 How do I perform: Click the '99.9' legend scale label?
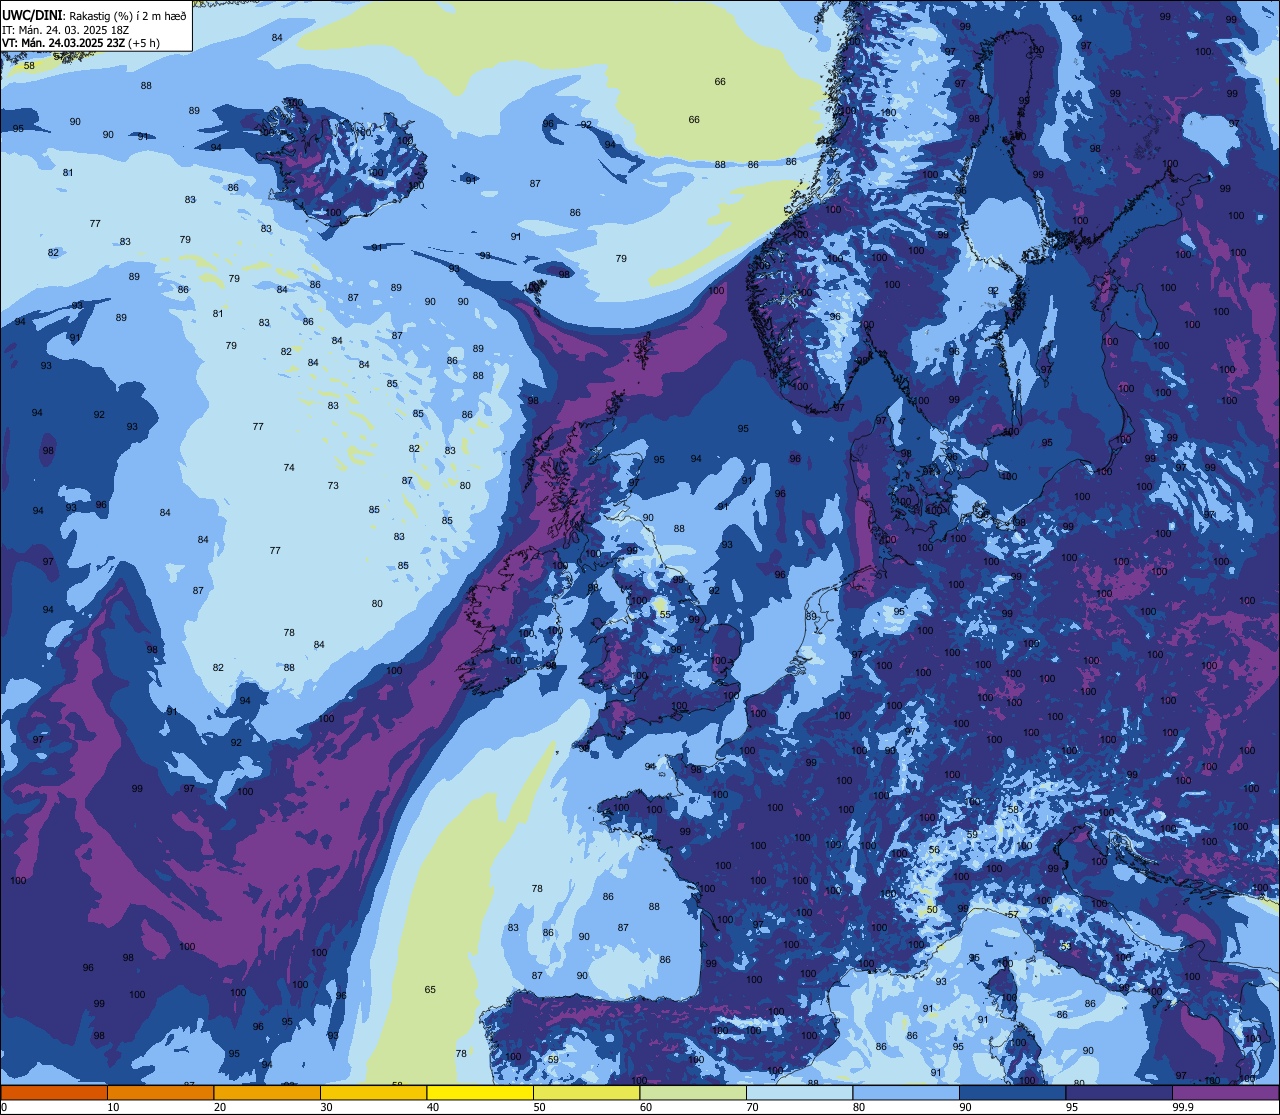point(1184,1107)
